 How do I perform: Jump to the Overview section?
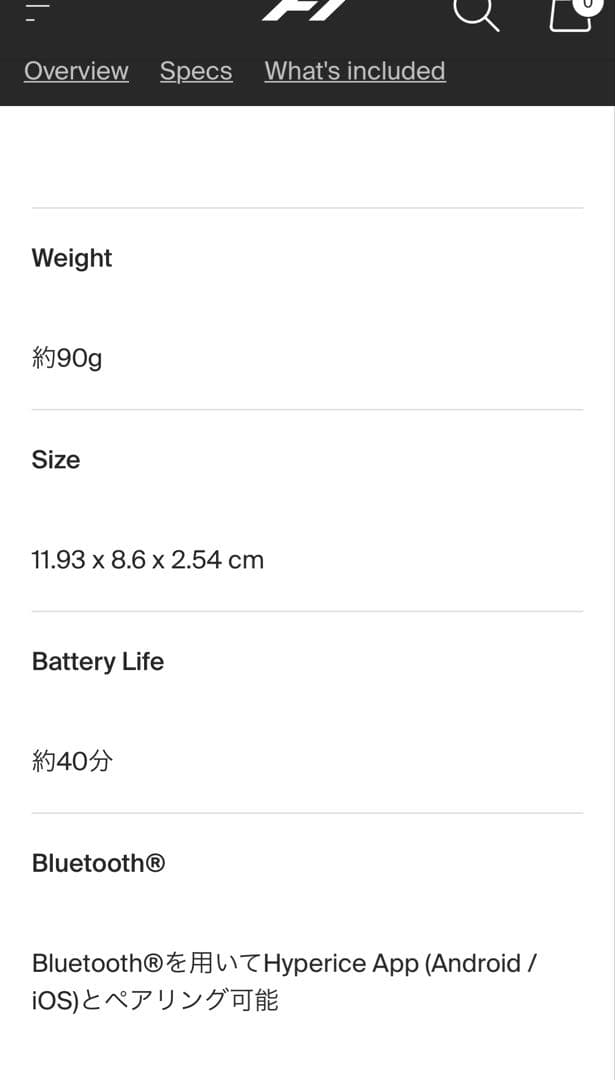point(76,71)
